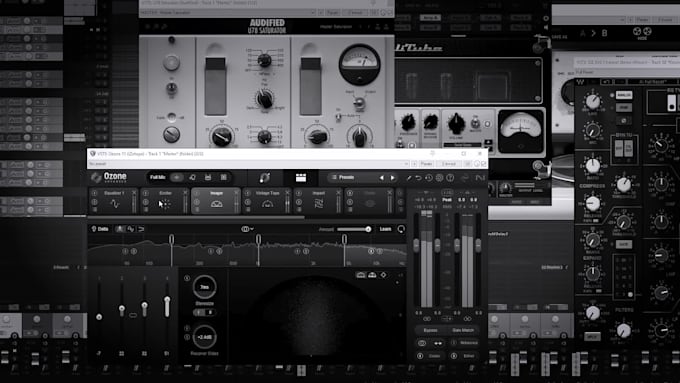
Task: Click the first crossover band handle
Action: (171, 239)
